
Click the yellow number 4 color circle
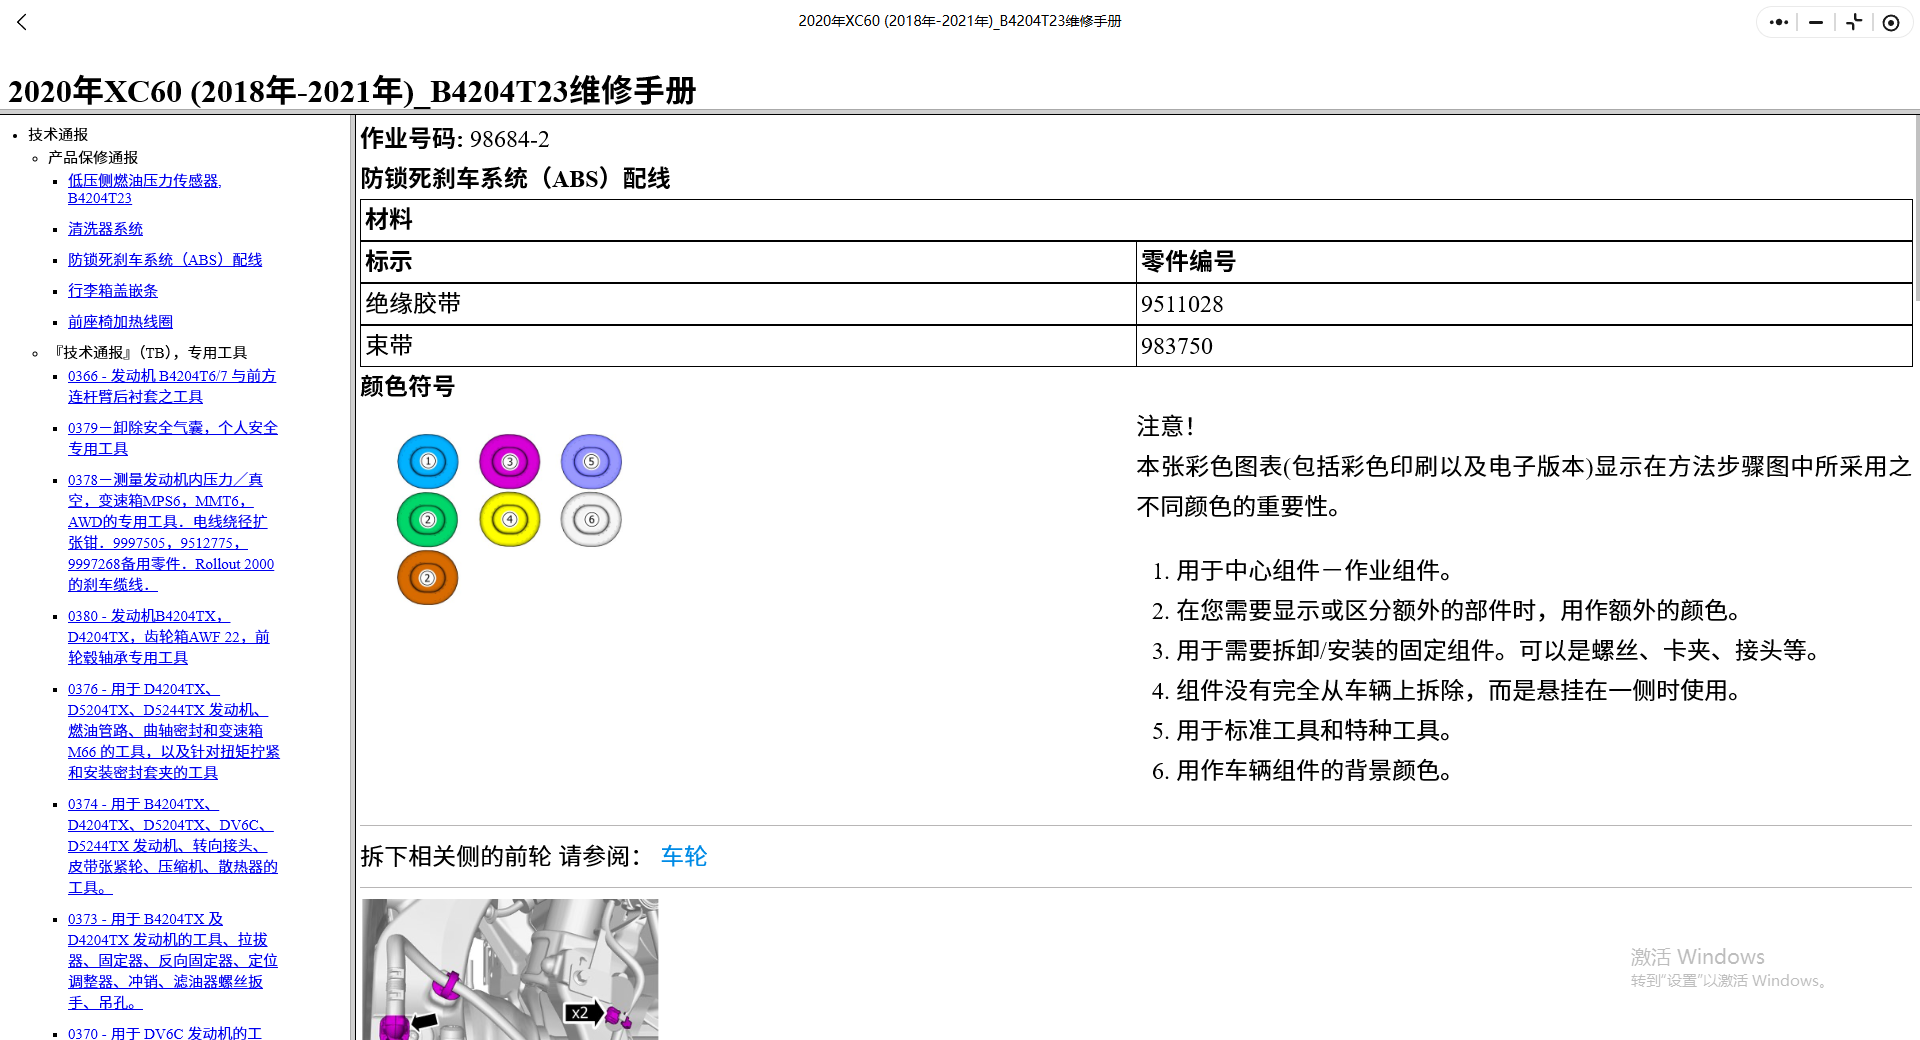510,520
